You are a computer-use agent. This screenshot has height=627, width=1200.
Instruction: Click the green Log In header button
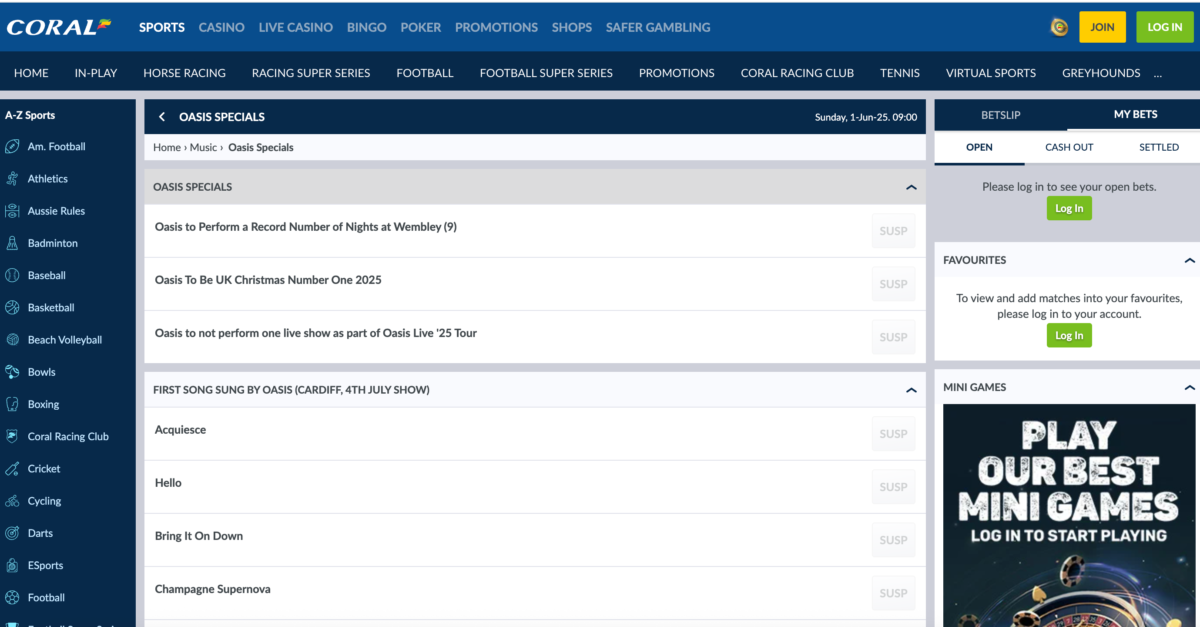coord(1165,27)
